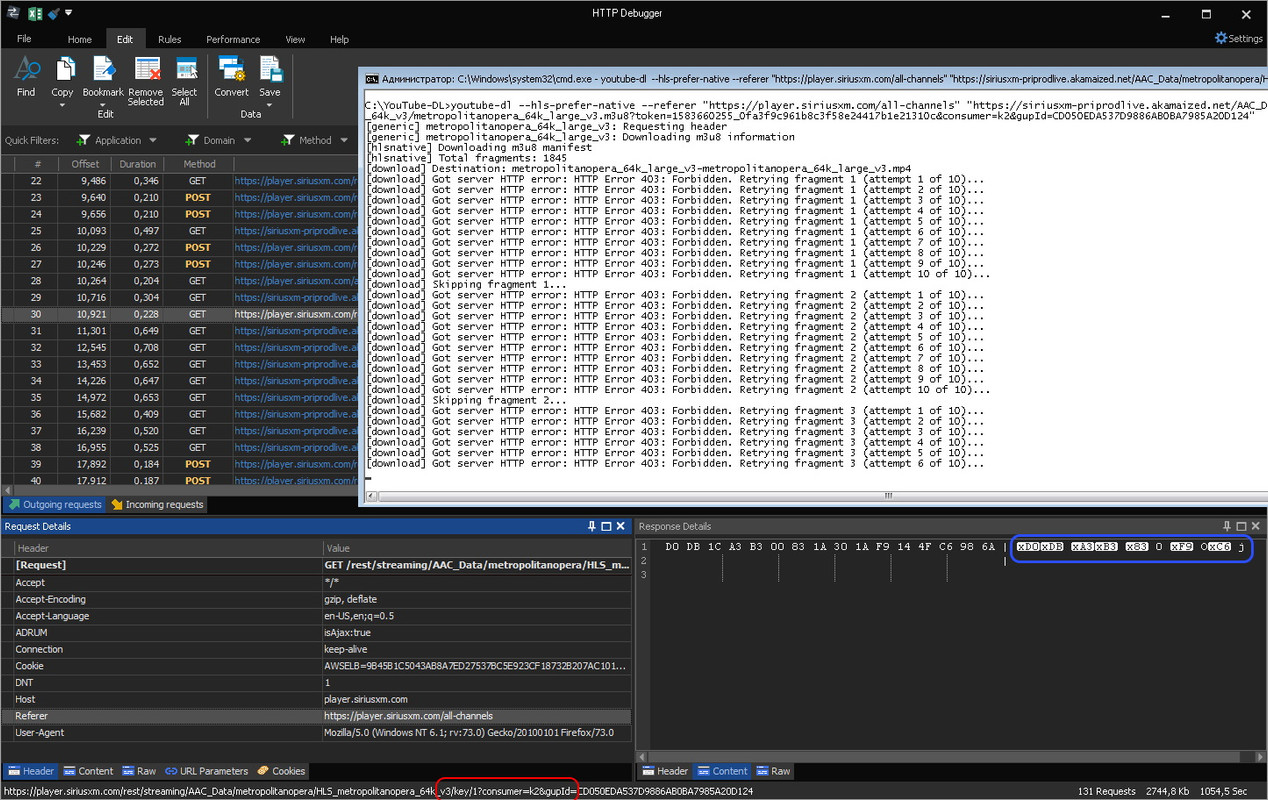
Task: Sort by the Duration column header
Action: coord(138,164)
